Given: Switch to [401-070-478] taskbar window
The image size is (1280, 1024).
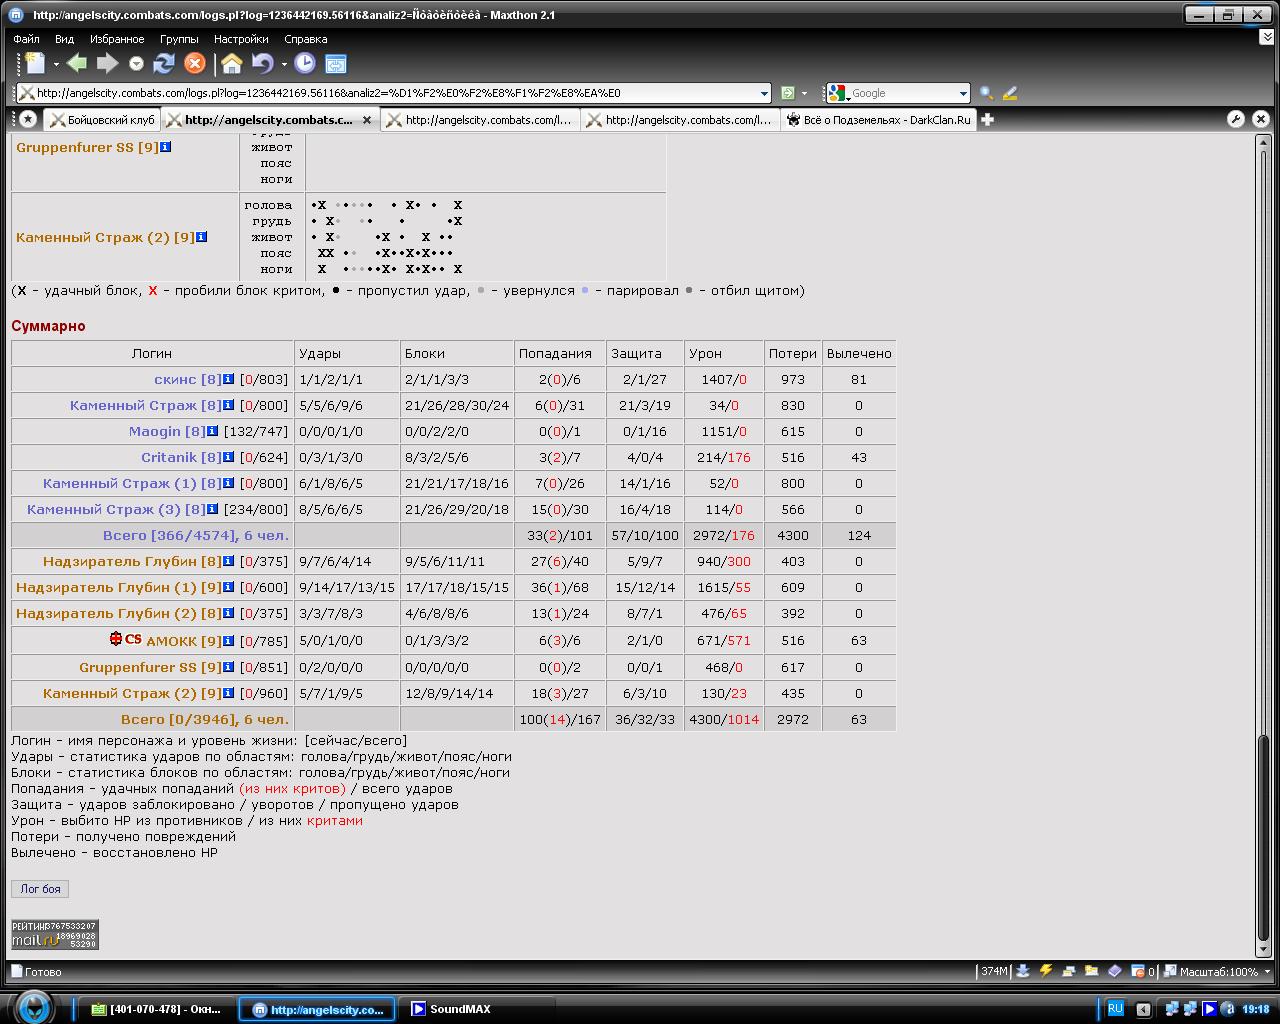Looking at the screenshot, I should pyautogui.click(x=157, y=1009).
